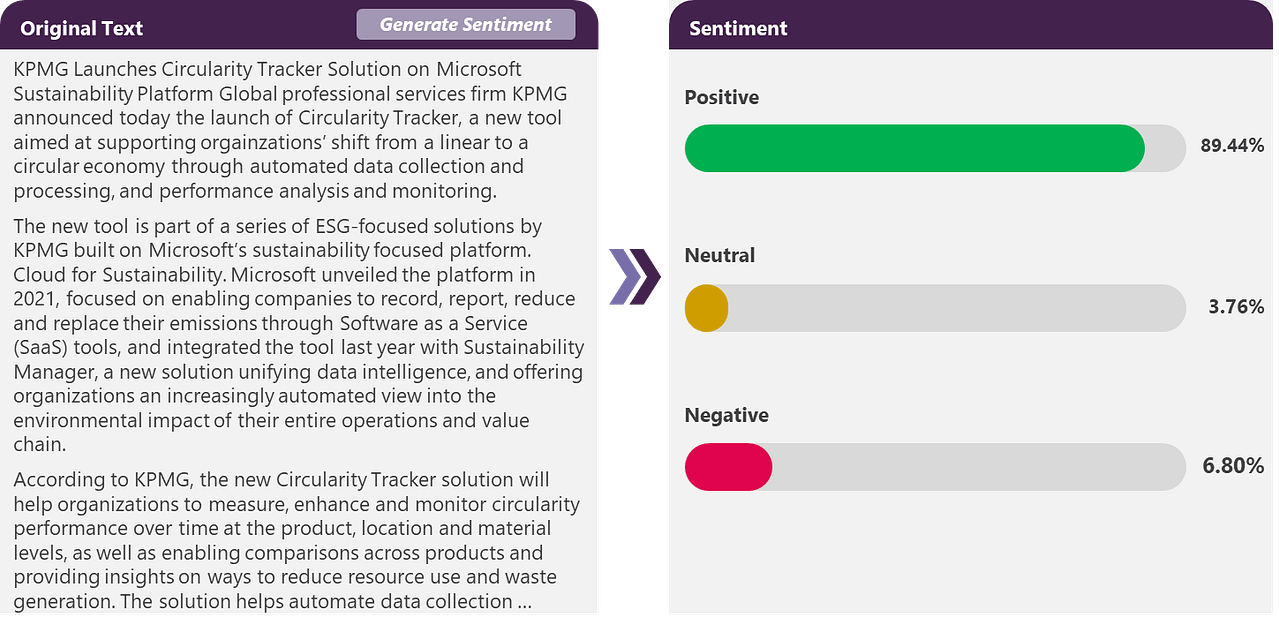Click the yellow Neutral sentiment bar fill
The width and height of the screenshot is (1279, 625).
706,308
